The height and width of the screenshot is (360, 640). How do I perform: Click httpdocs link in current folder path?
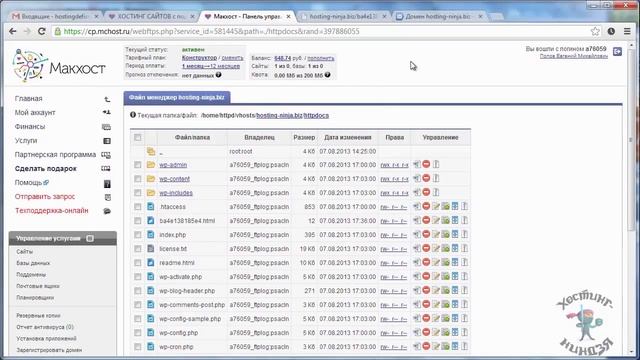coord(316,116)
